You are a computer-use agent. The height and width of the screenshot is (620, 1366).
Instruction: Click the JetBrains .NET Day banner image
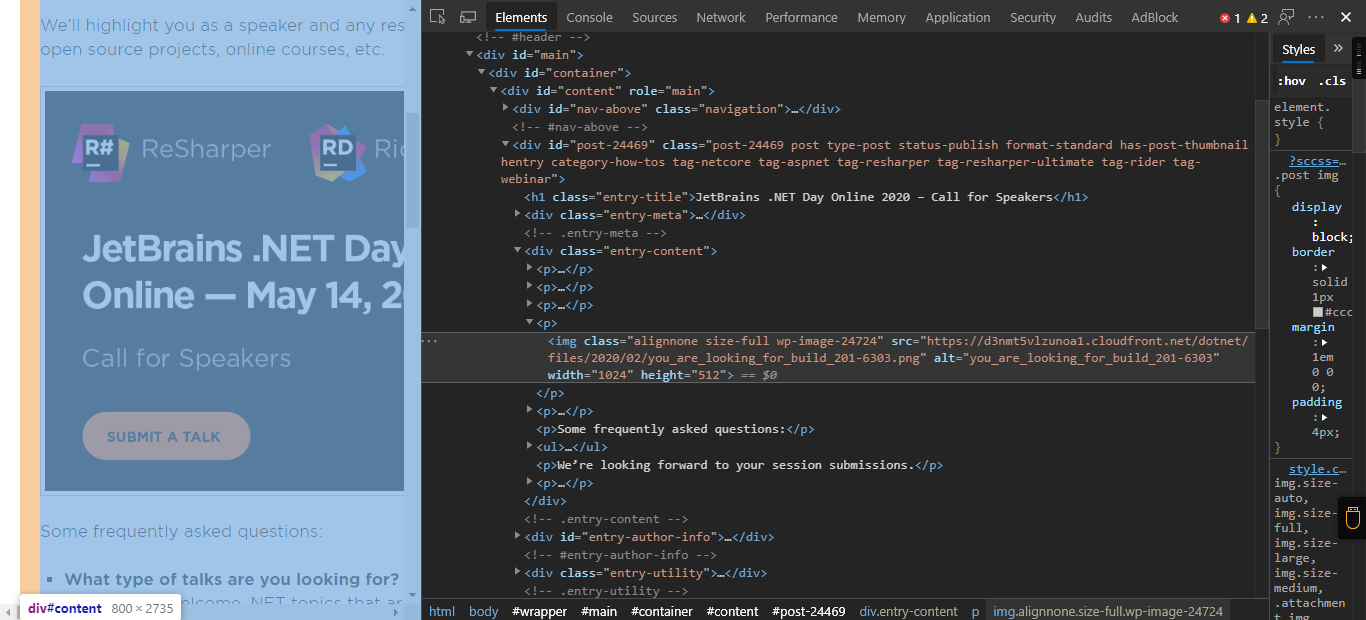(224, 291)
